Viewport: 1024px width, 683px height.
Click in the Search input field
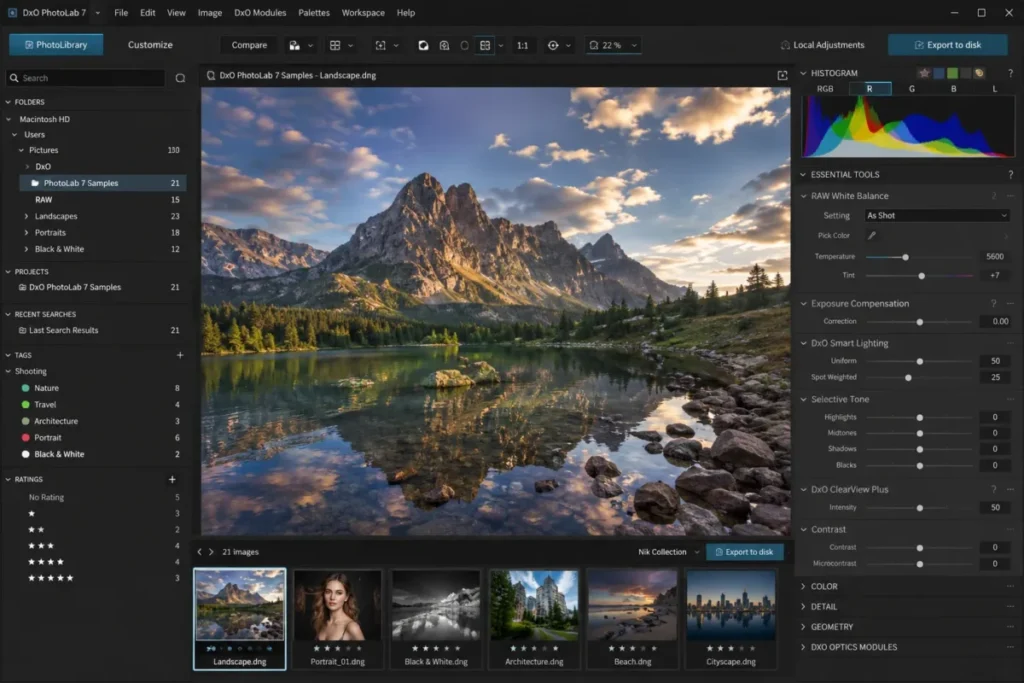click(x=86, y=78)
